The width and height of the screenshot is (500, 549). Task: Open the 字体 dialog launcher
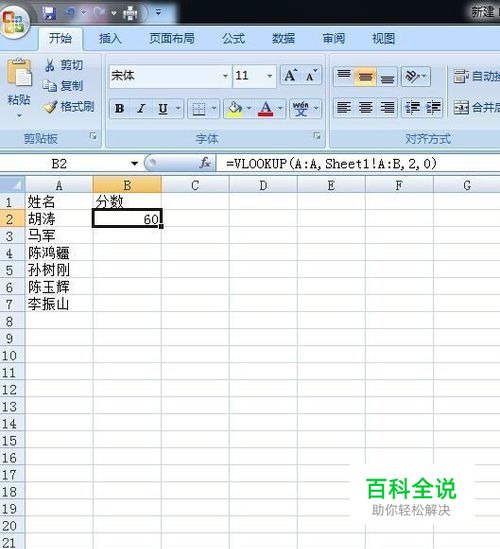[317, 136]
